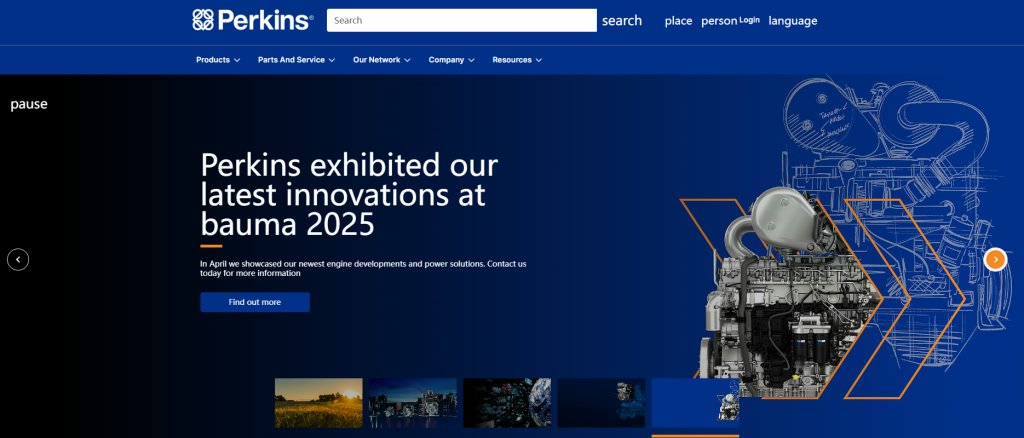This screenshot has width=1024, height=438.
Task: Open the language selector icon
Action: click(x=793, y=21)
